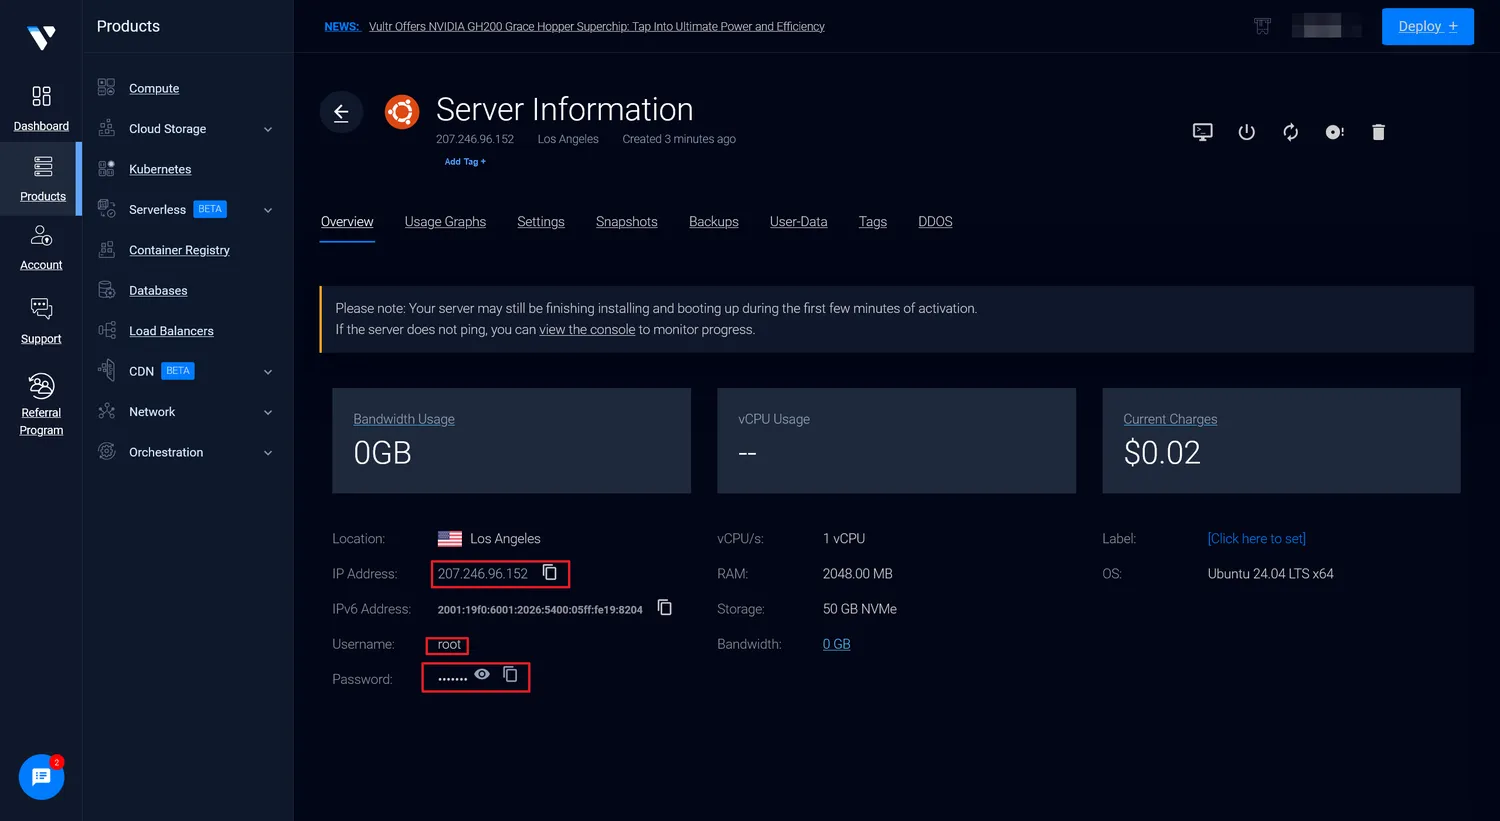Open the server console view icon
This screenshot has width=1500, height=821.
pyautogui.click(x=1202, y=132)
